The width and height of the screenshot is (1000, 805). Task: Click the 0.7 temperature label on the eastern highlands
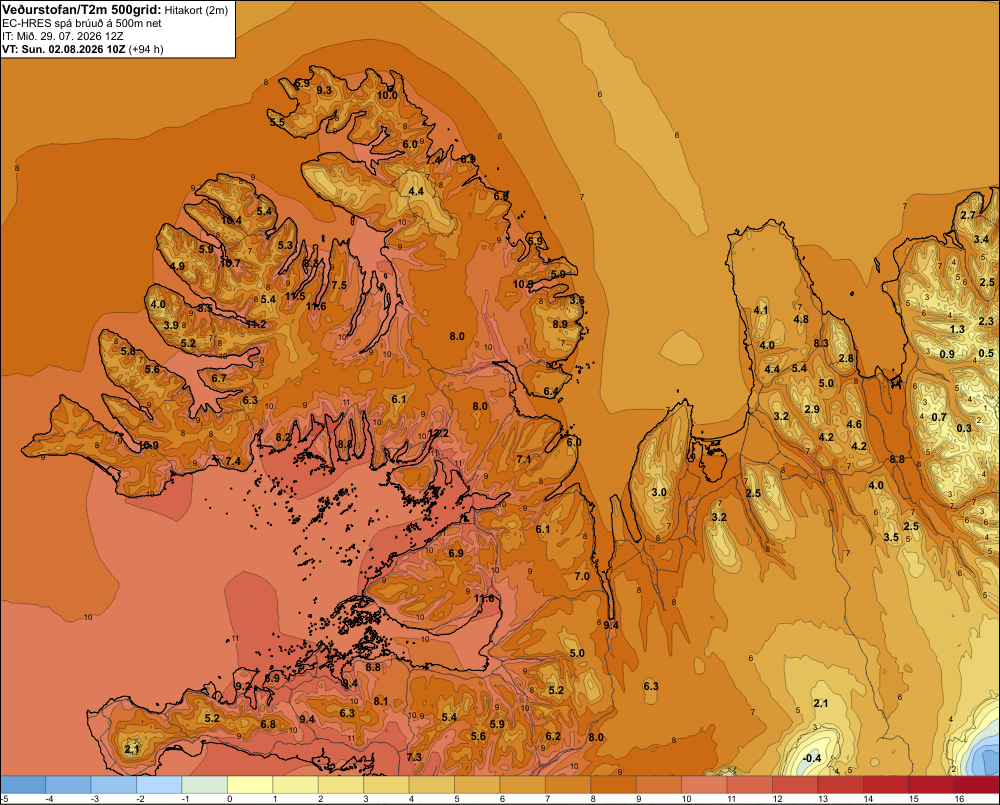tap(939, 417)
